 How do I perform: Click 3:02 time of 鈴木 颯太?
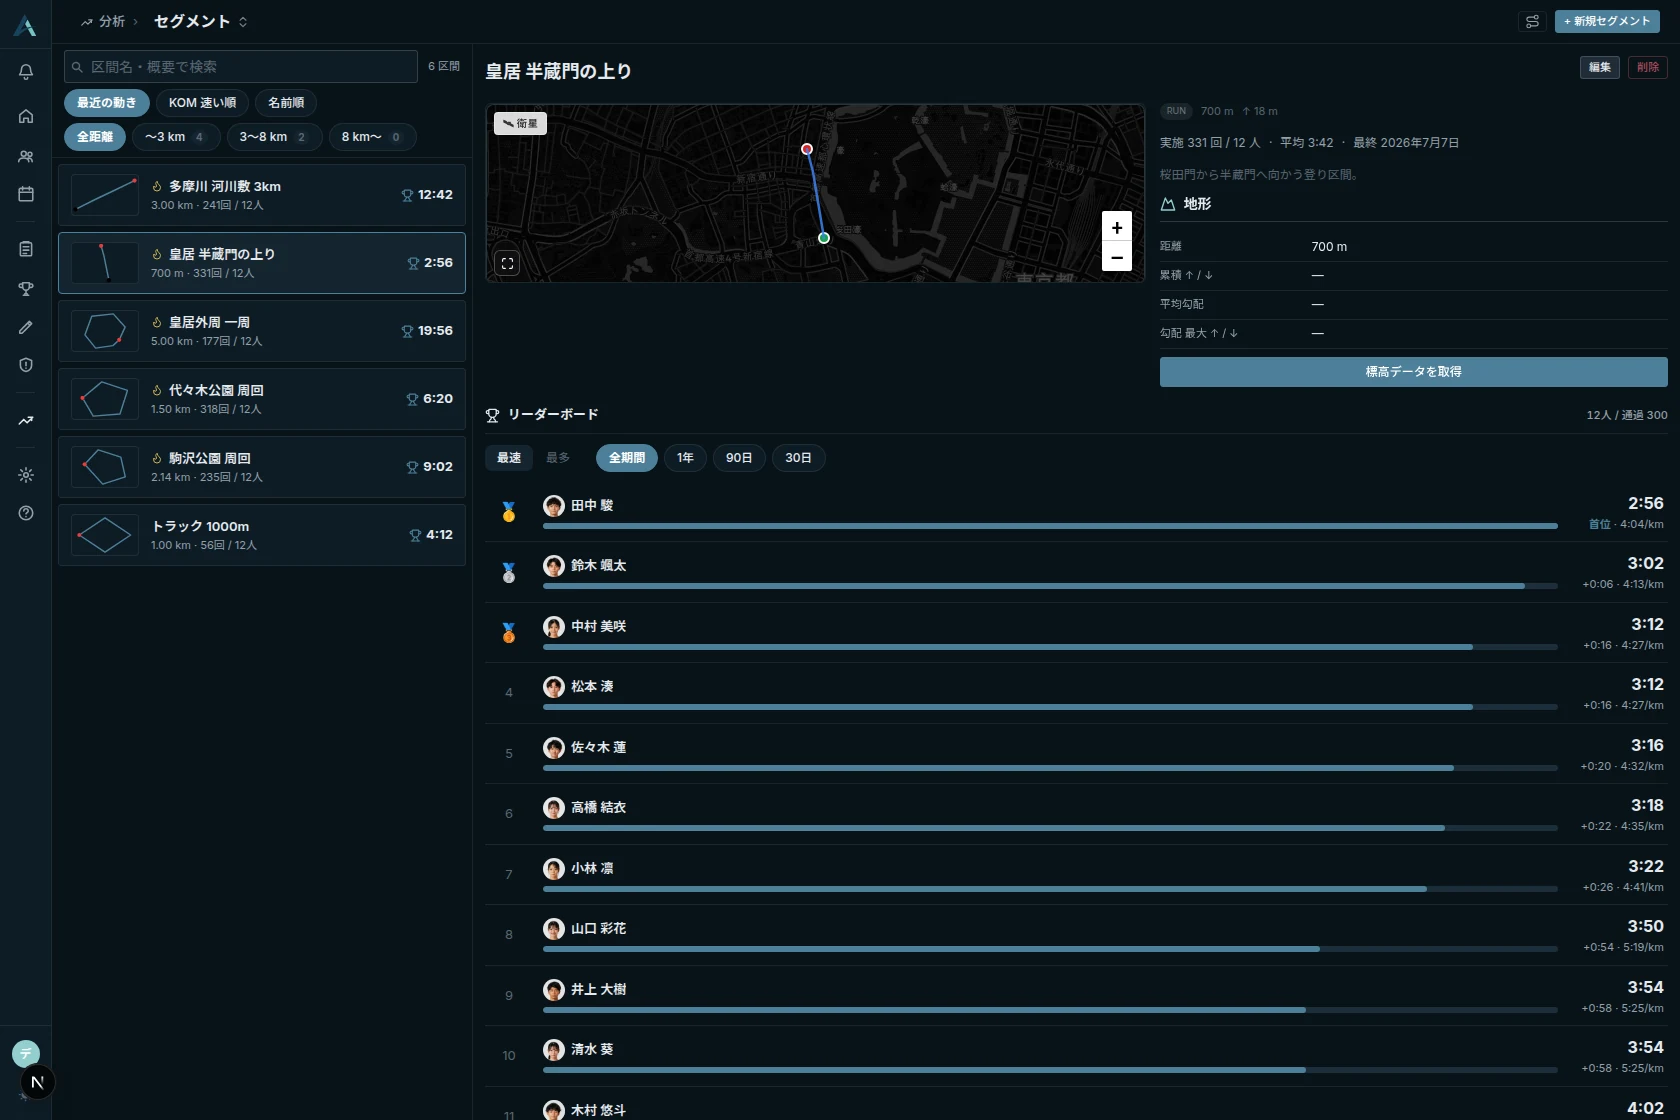tap(1645, 564)
